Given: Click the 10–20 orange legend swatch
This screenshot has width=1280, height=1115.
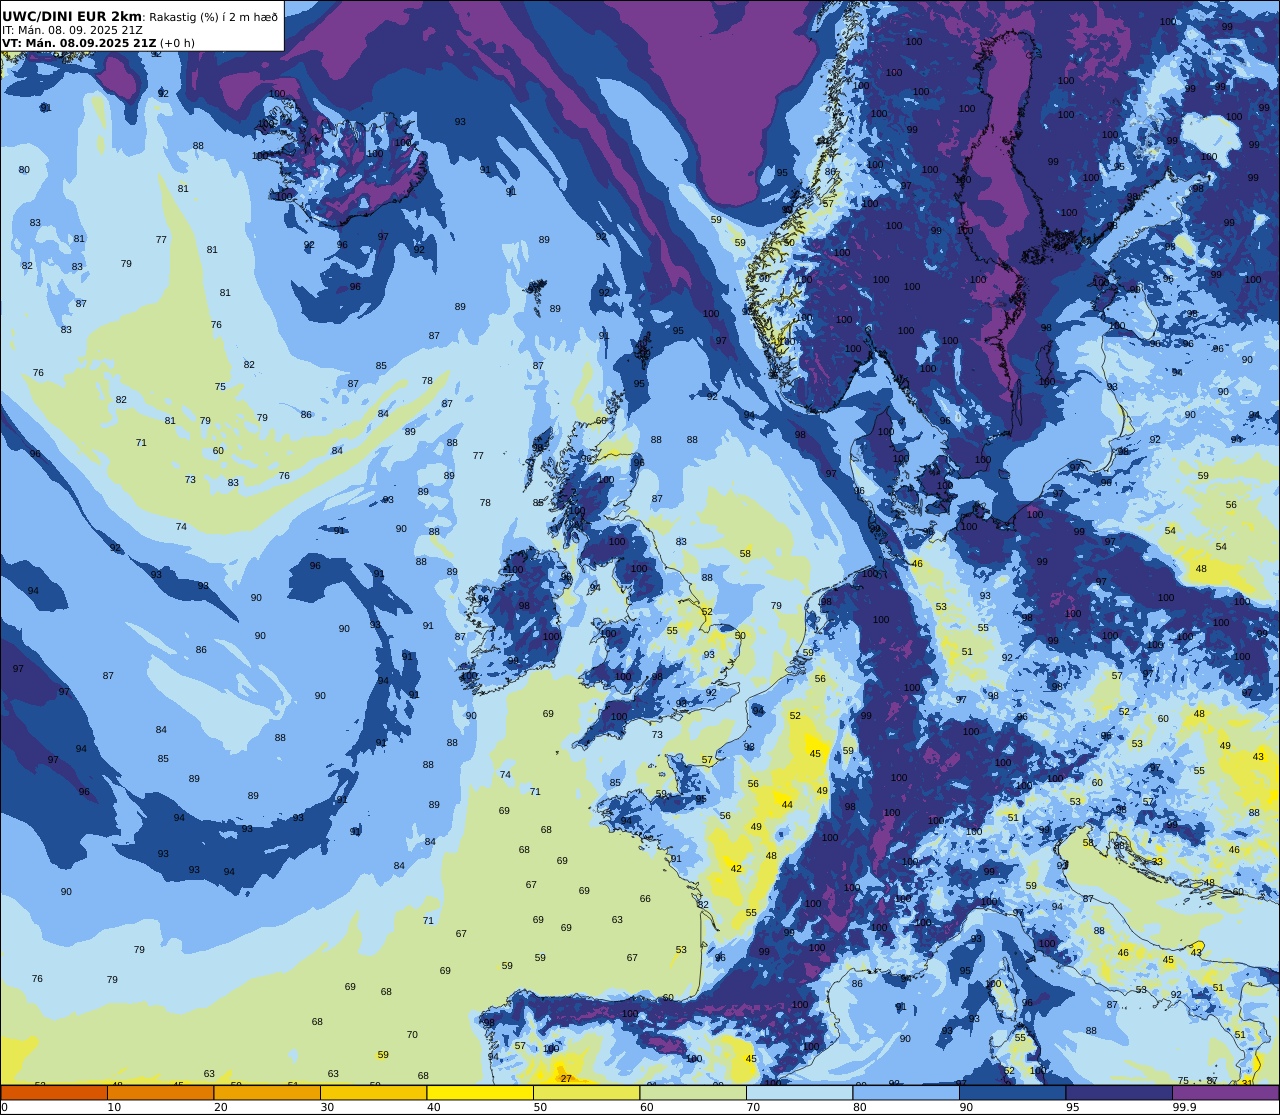Looking at the screenshot, I should (x=160, y=1092).
